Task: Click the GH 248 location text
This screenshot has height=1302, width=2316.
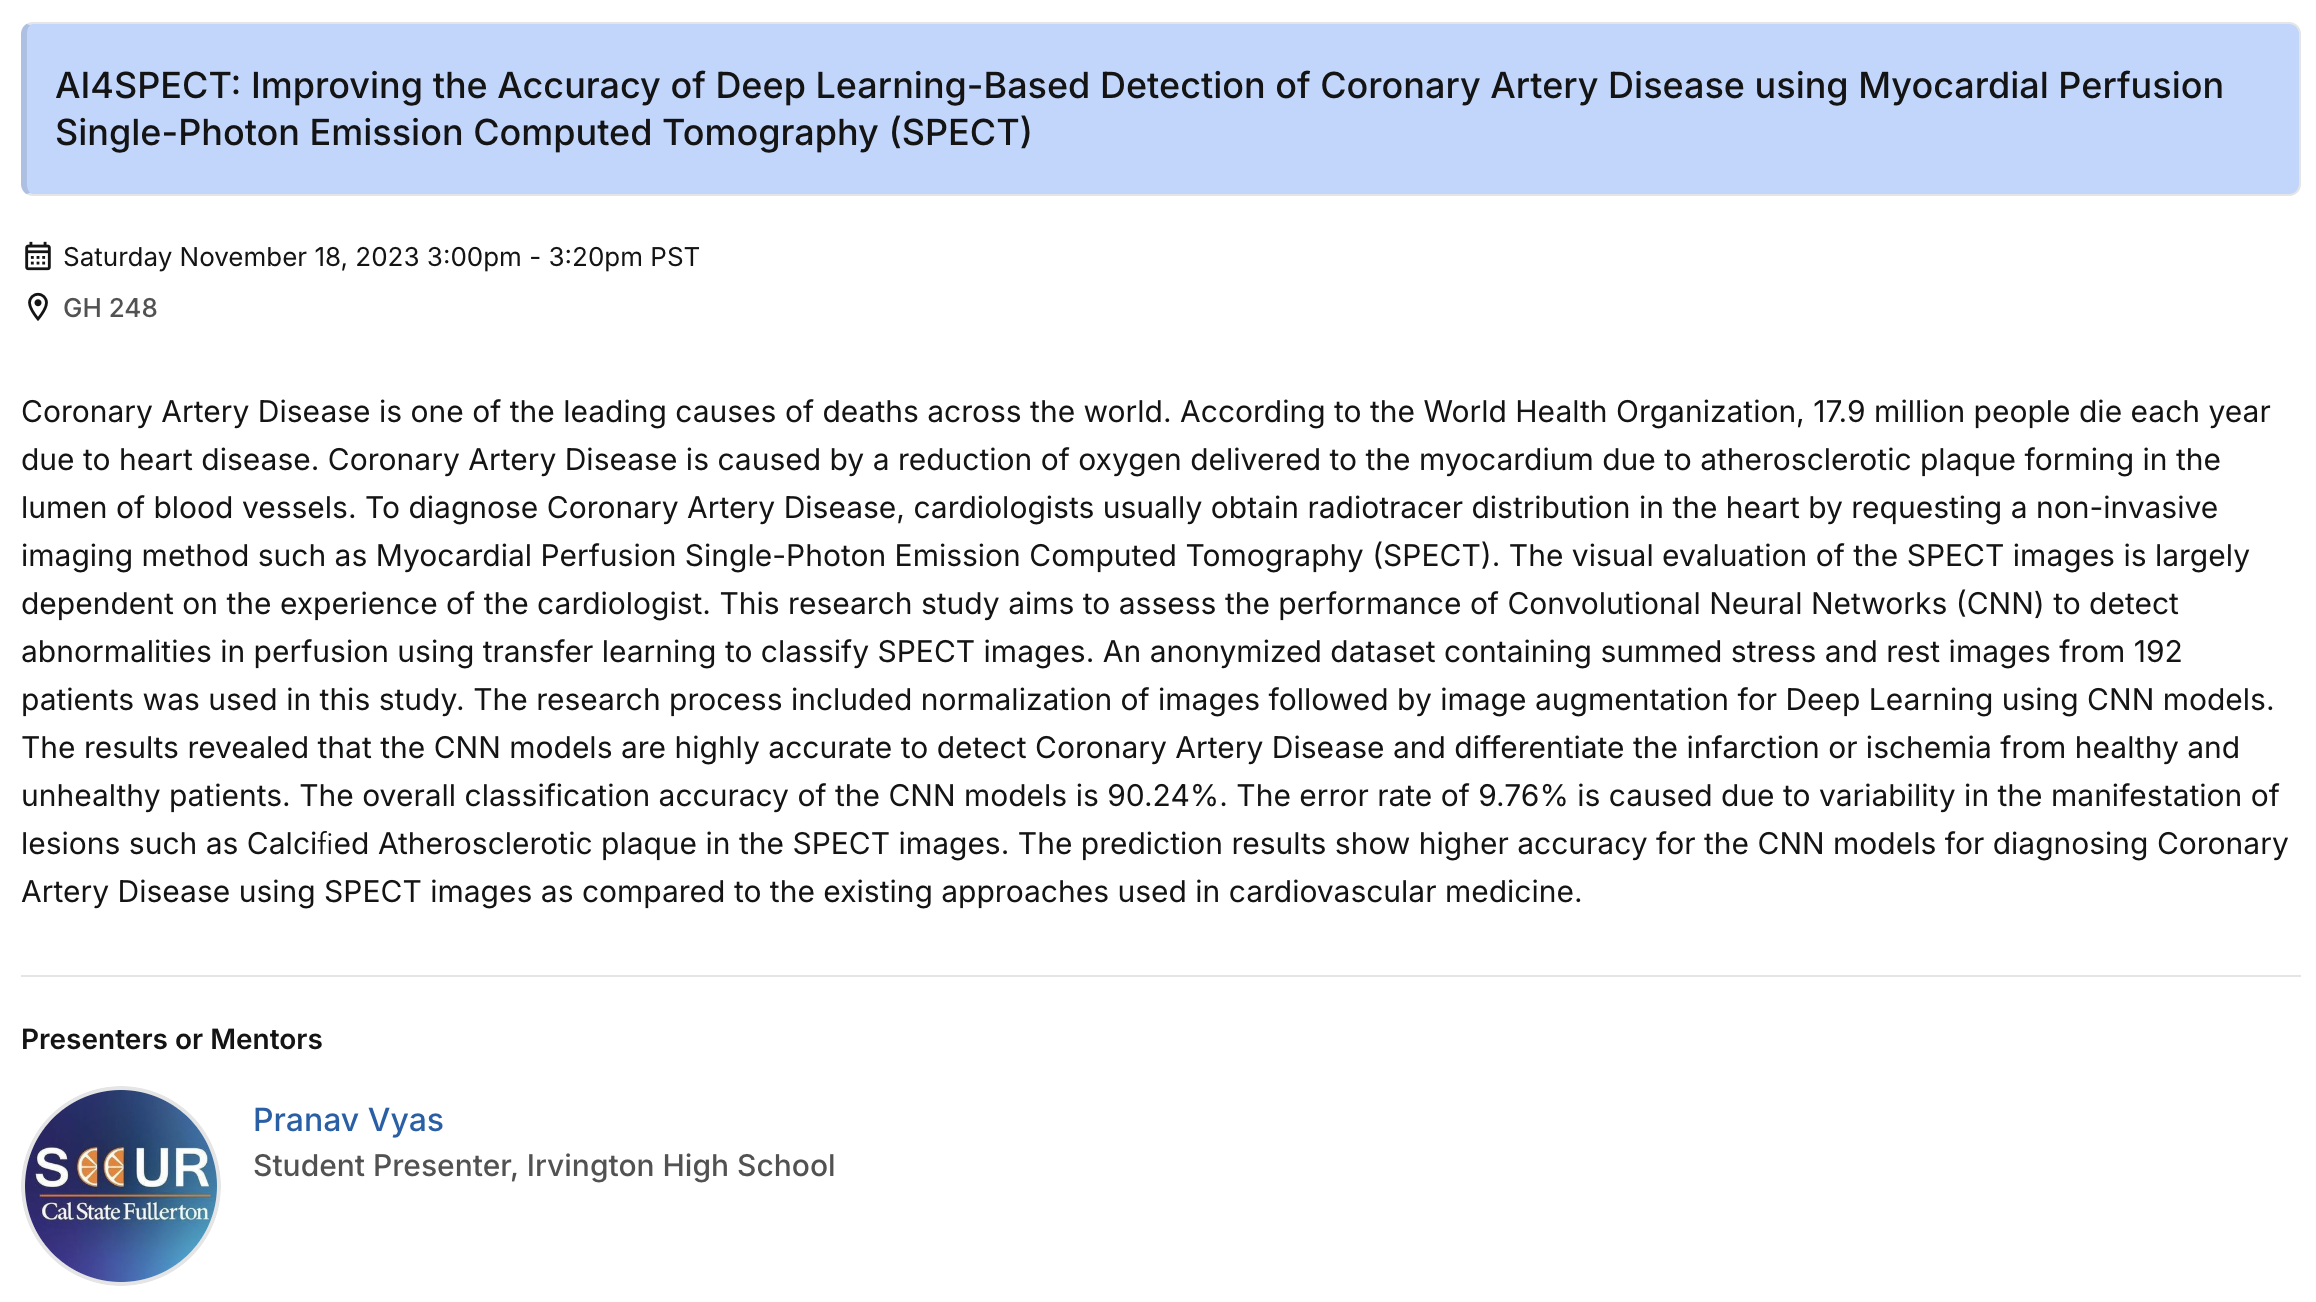Action: [x=110, y=308]
